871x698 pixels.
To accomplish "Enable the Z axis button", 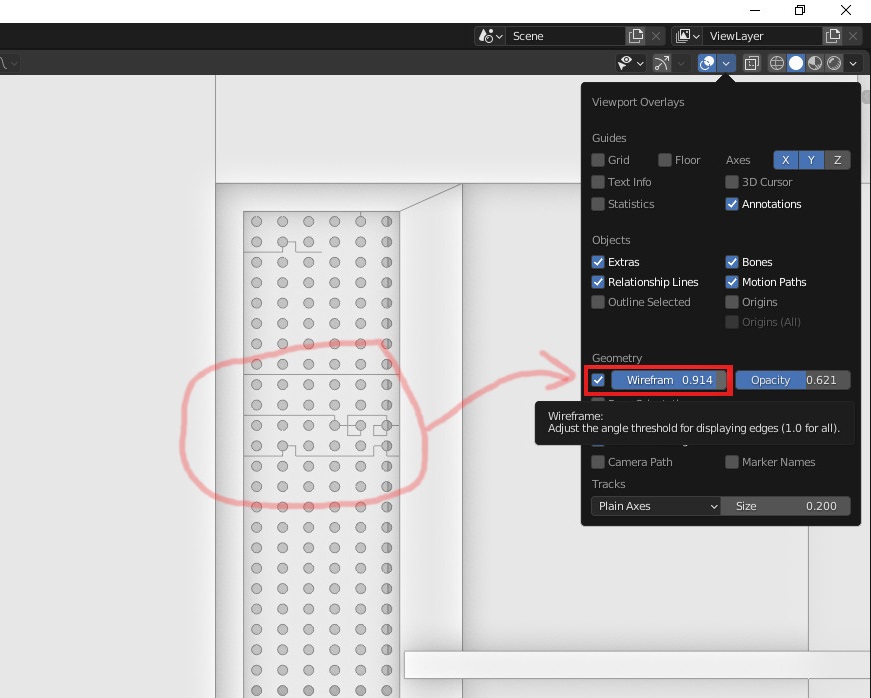I will click(838, 160).
